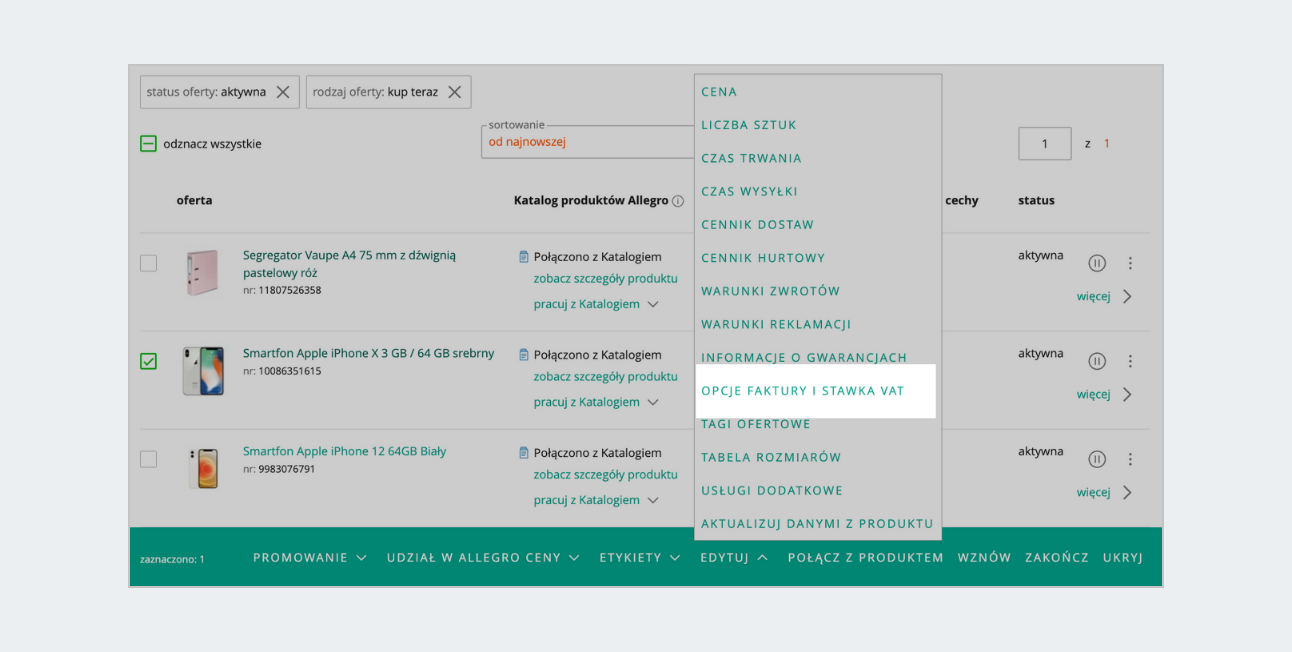Click the pink segregator thumbnail
This screenshot has width=1292, height=652.
[x=203, y=272]
